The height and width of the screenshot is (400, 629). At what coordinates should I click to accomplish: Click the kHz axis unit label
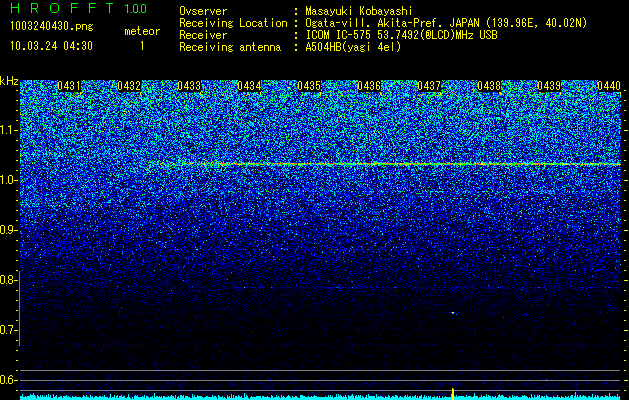[9, 81]
